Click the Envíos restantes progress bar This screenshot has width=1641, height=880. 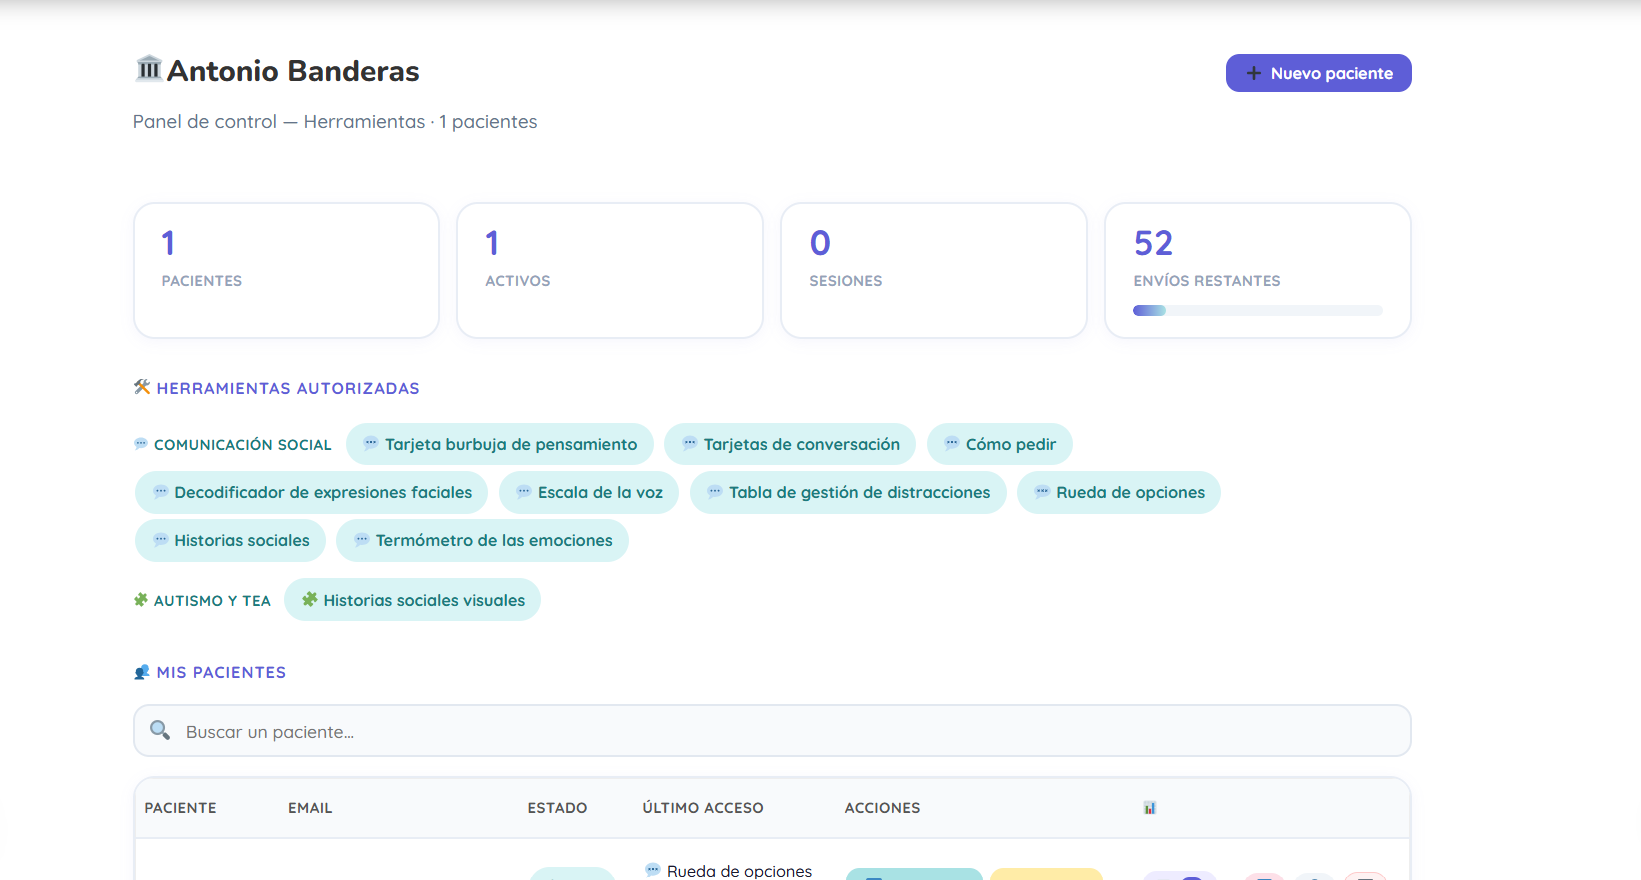[1258, 311]
